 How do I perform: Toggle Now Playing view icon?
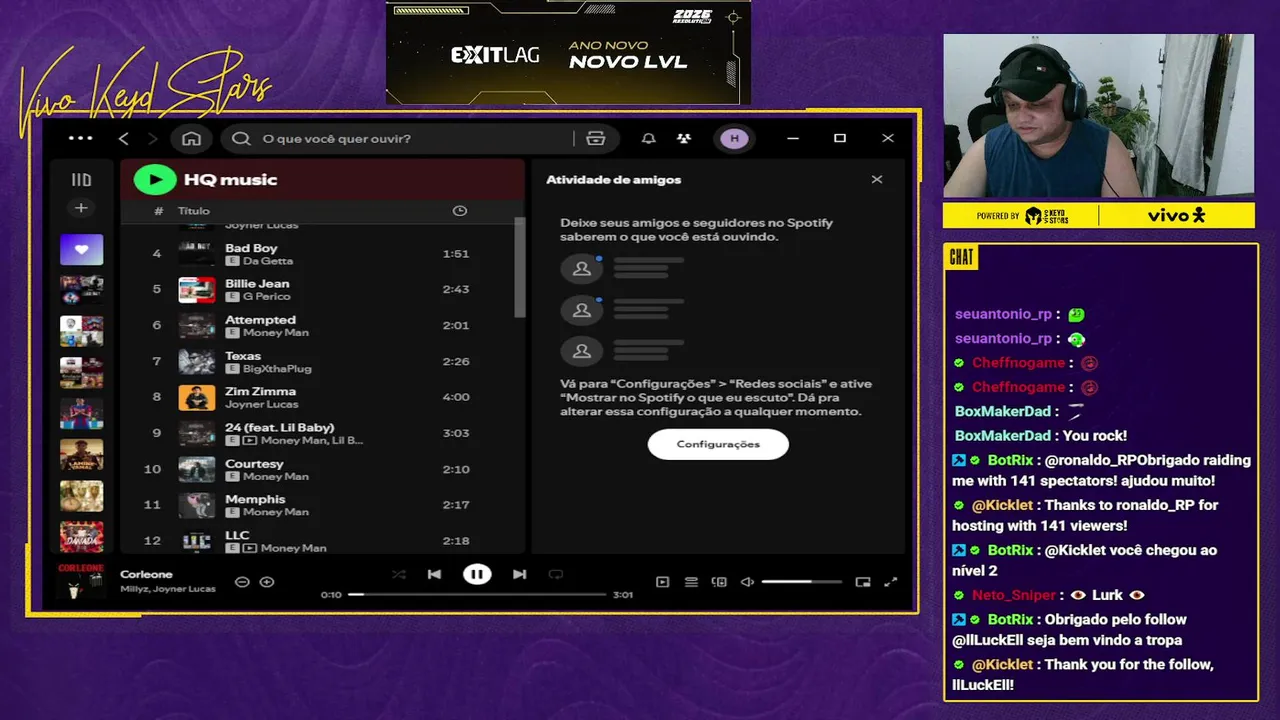(662, 582)
